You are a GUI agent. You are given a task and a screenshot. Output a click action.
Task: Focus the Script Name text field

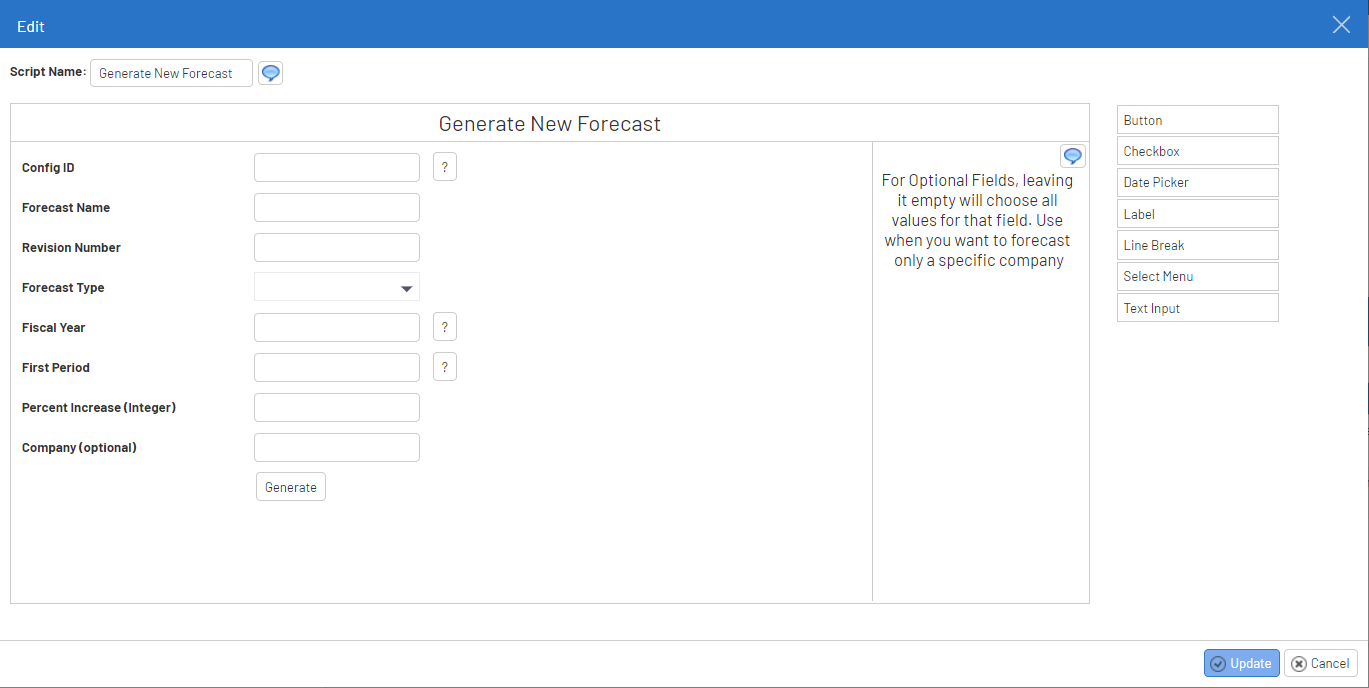pyautogui.click(x=171, y=73)
